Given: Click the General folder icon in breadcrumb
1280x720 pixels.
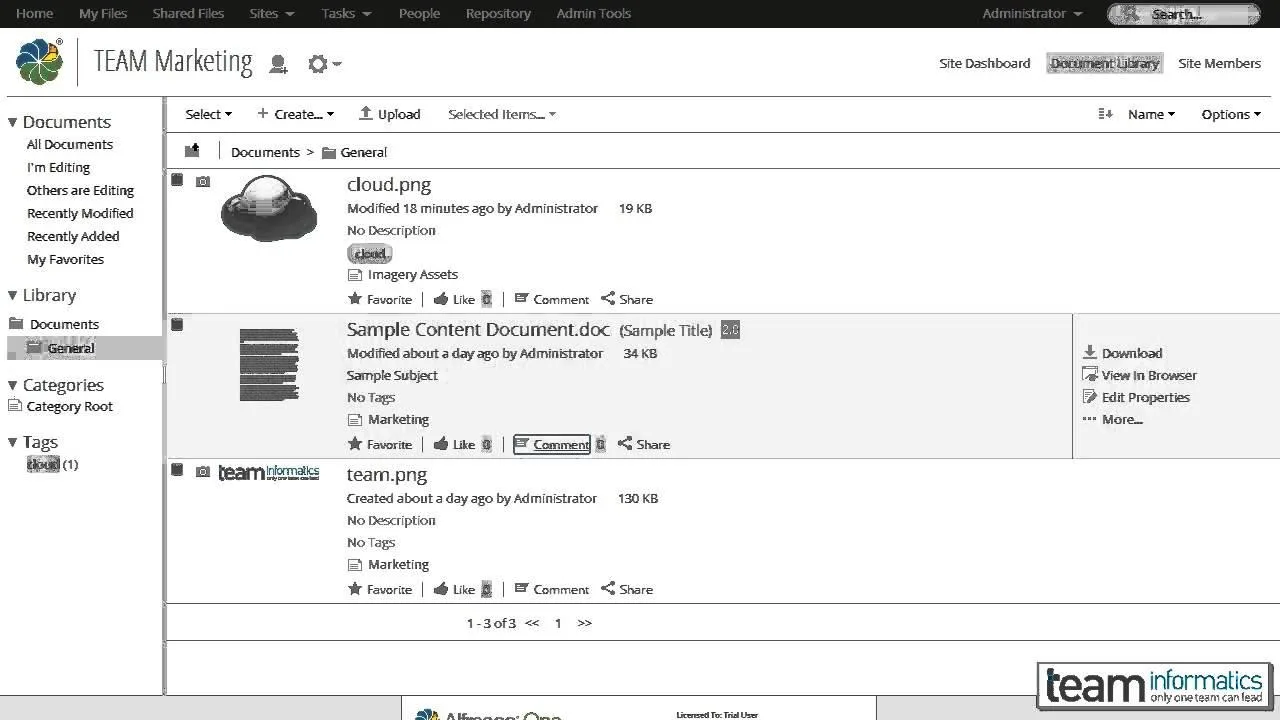Looking at the screenshot, I should (x=328, y=152).
